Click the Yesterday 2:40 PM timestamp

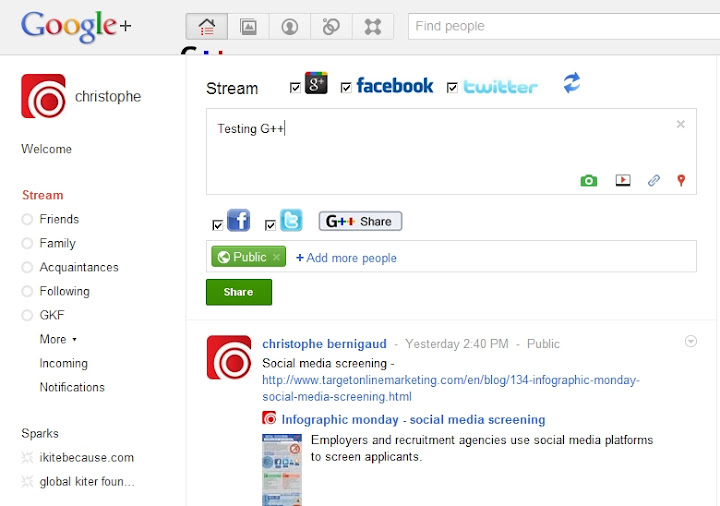457,344
